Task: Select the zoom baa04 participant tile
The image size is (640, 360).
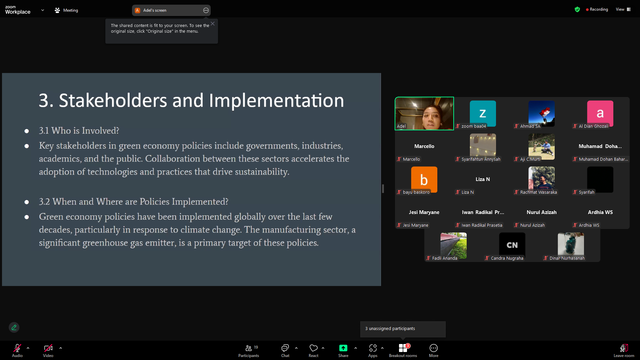Action: (x=483, y=113)
